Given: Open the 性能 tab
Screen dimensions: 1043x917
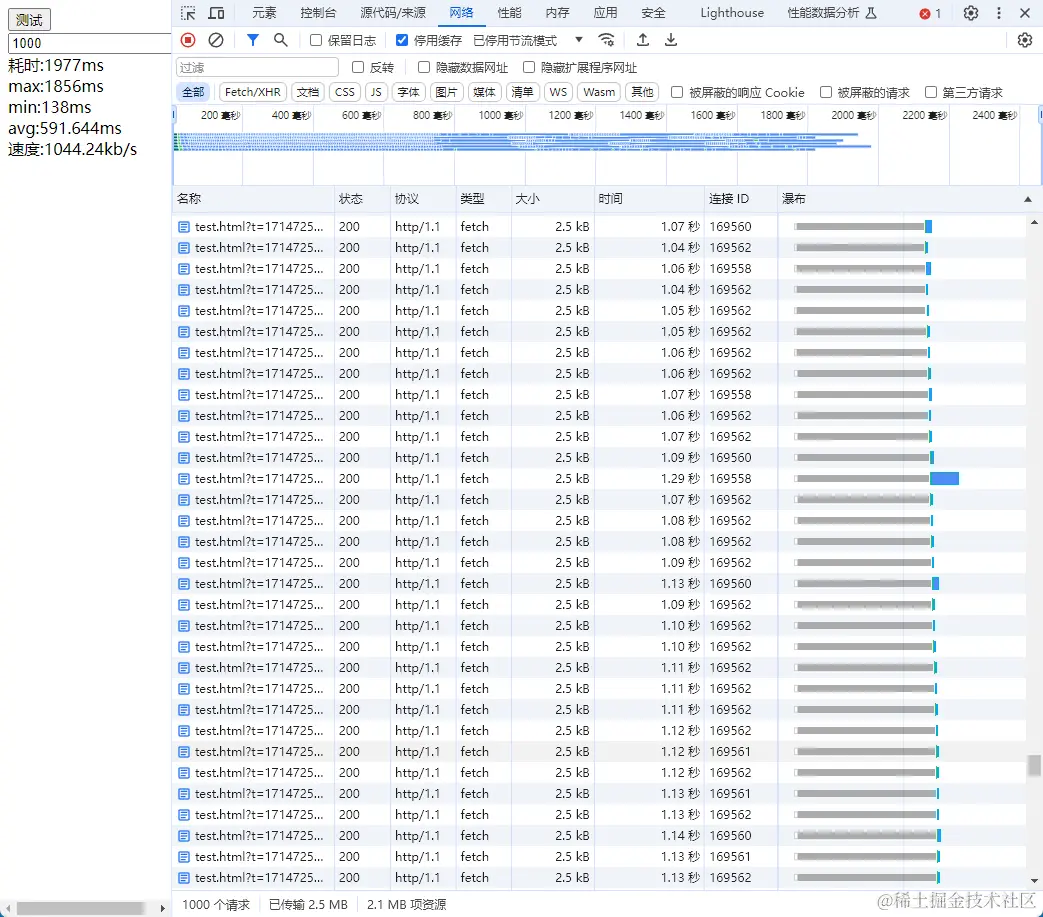Looking at the screenshot, I should tap(510, 13).
